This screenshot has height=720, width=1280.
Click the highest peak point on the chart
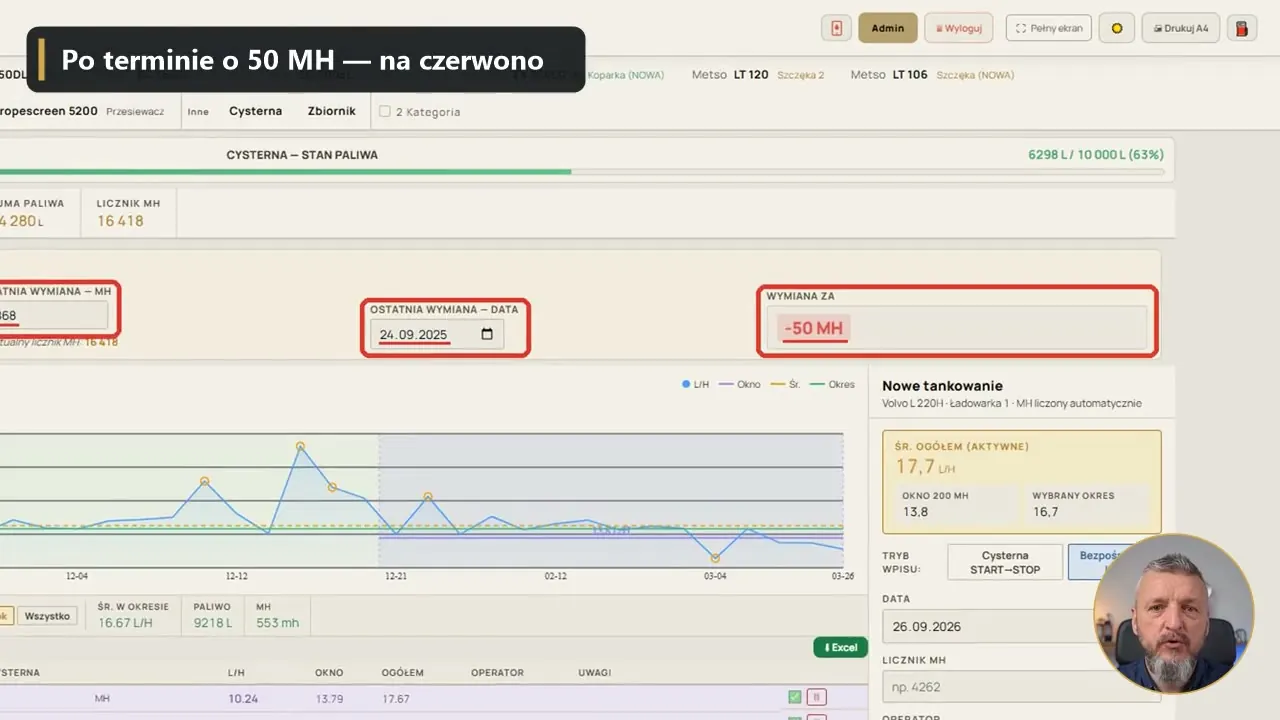point(300,446)
